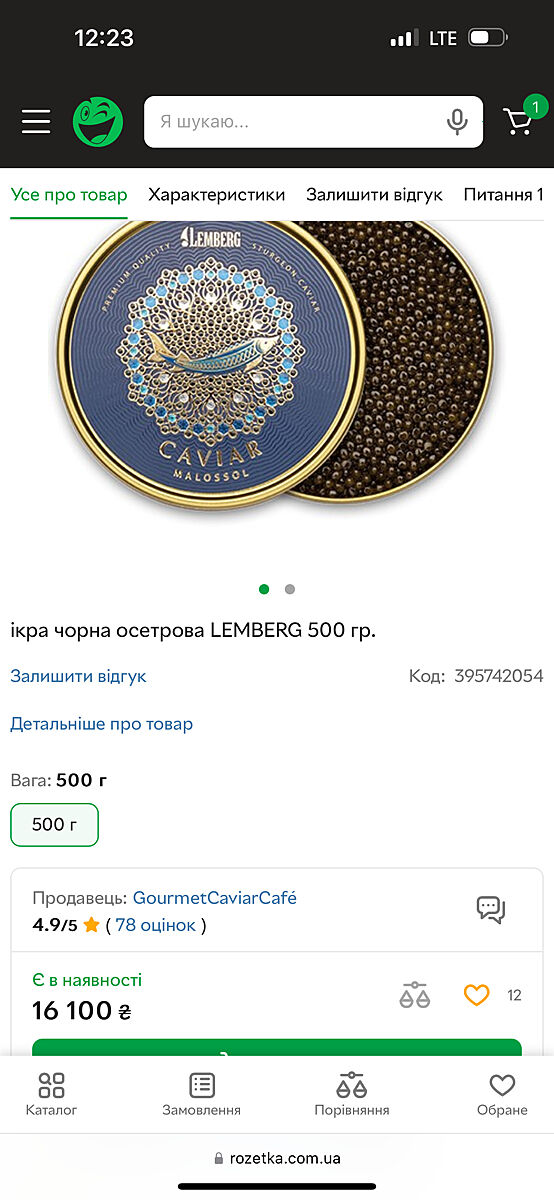Image resolution: width=554 pixels, height=1200 pixels.
Task: Switch to second product image dot
Action: (290, 589)
